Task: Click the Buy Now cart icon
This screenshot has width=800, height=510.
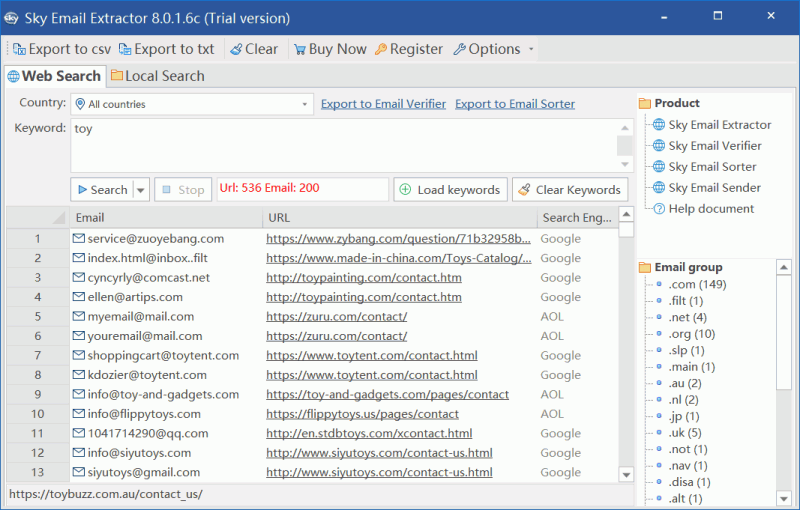Action: click(300, 49)
